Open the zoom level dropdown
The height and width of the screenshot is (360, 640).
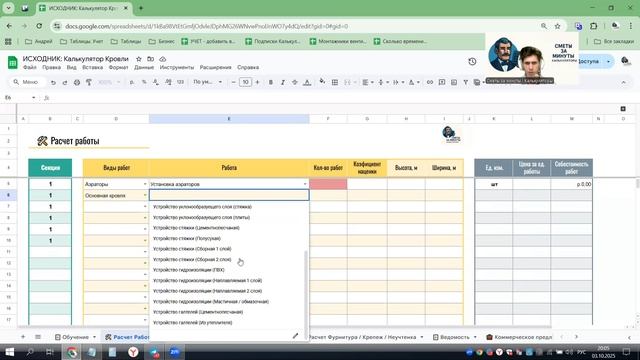coord(109,82)
